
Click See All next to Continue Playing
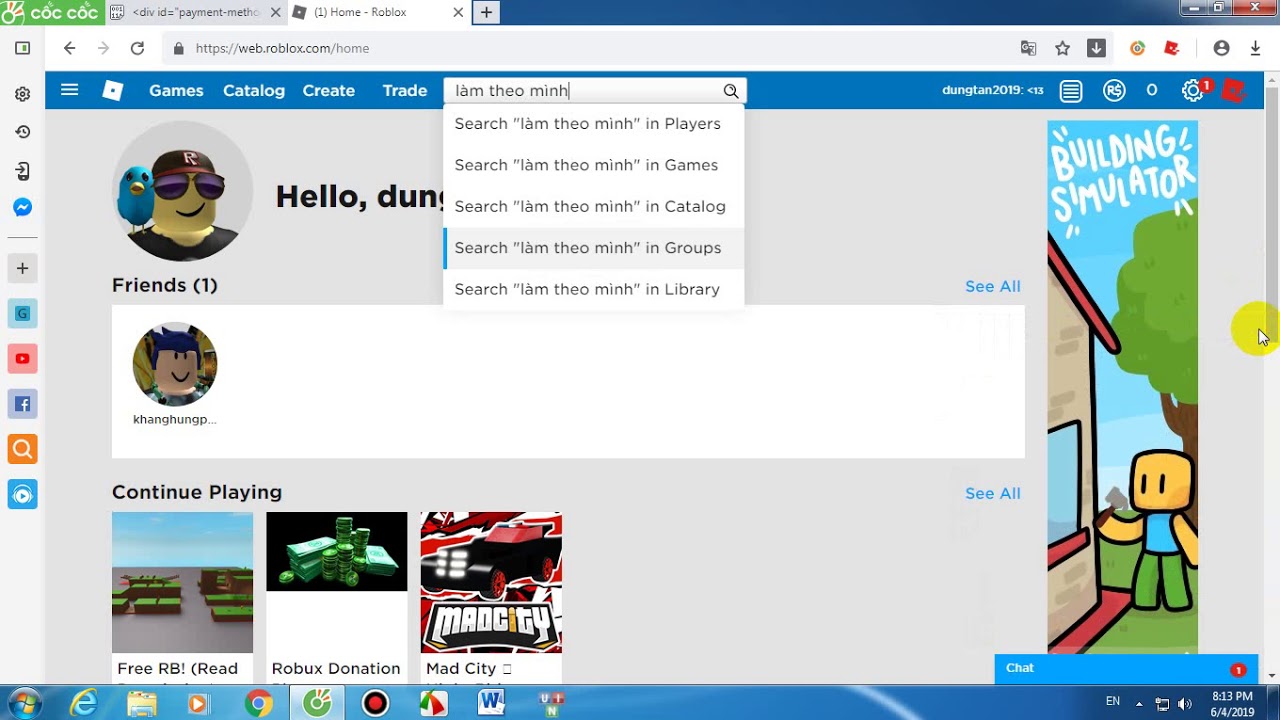(x=992, y=493)
